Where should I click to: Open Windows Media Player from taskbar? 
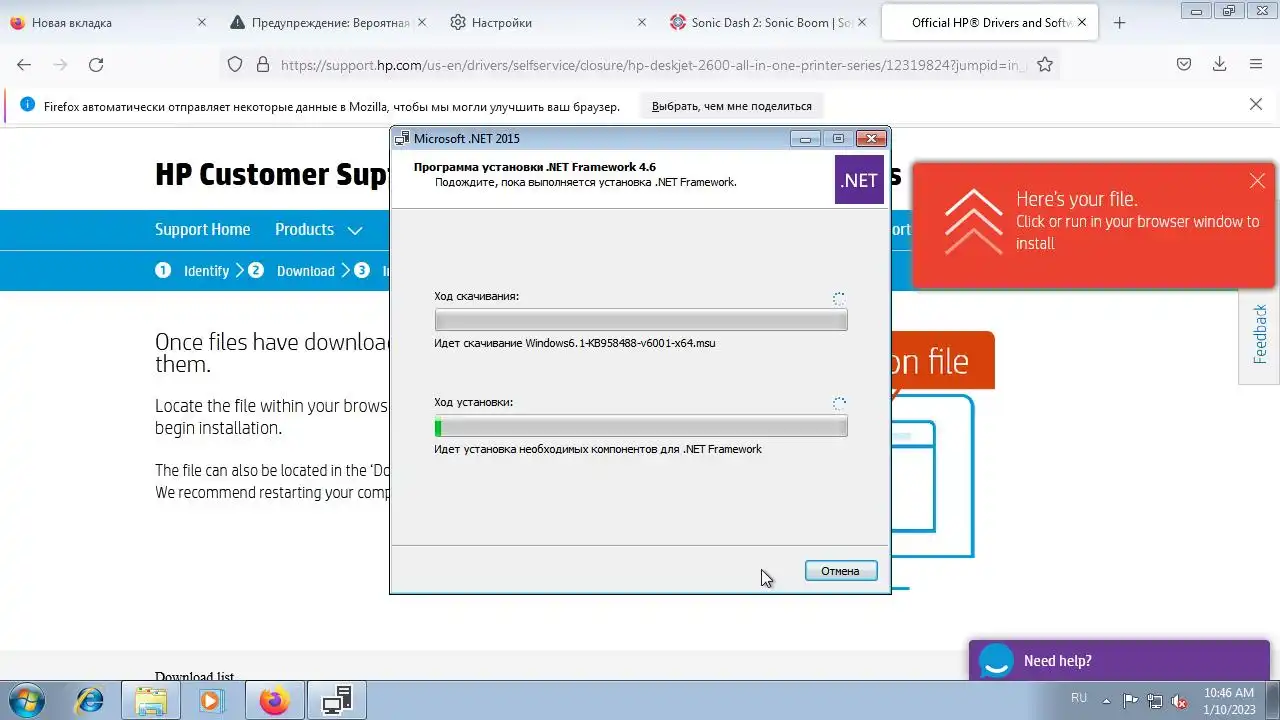click(x=210, y=700)
